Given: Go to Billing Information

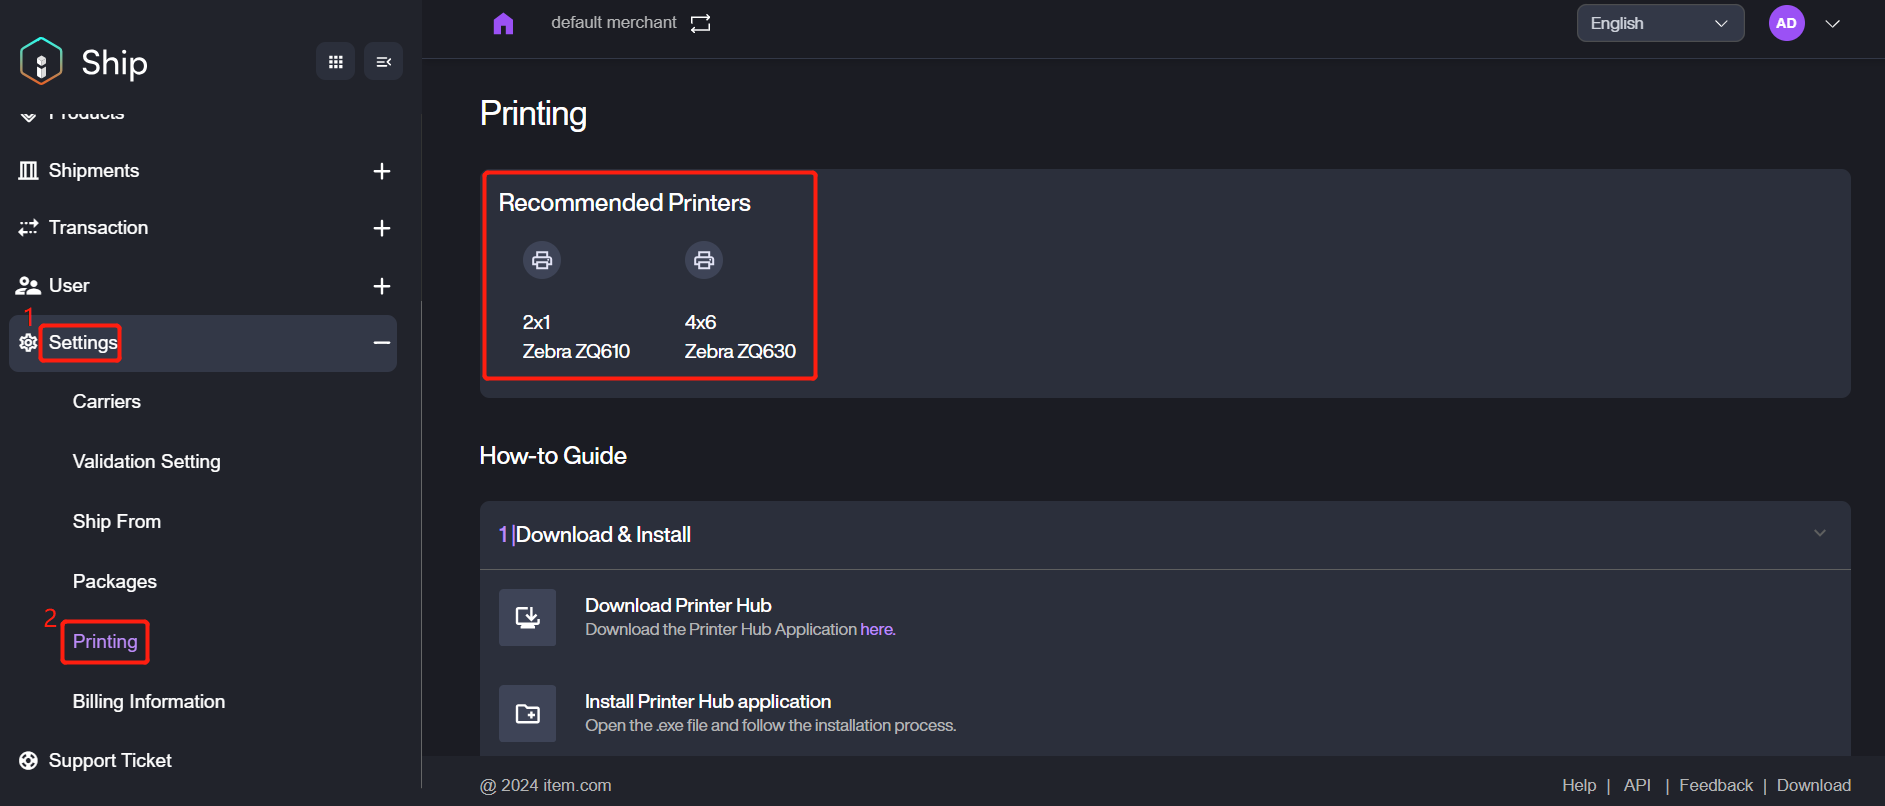Looking at the screenshot, I should point(149,702).
